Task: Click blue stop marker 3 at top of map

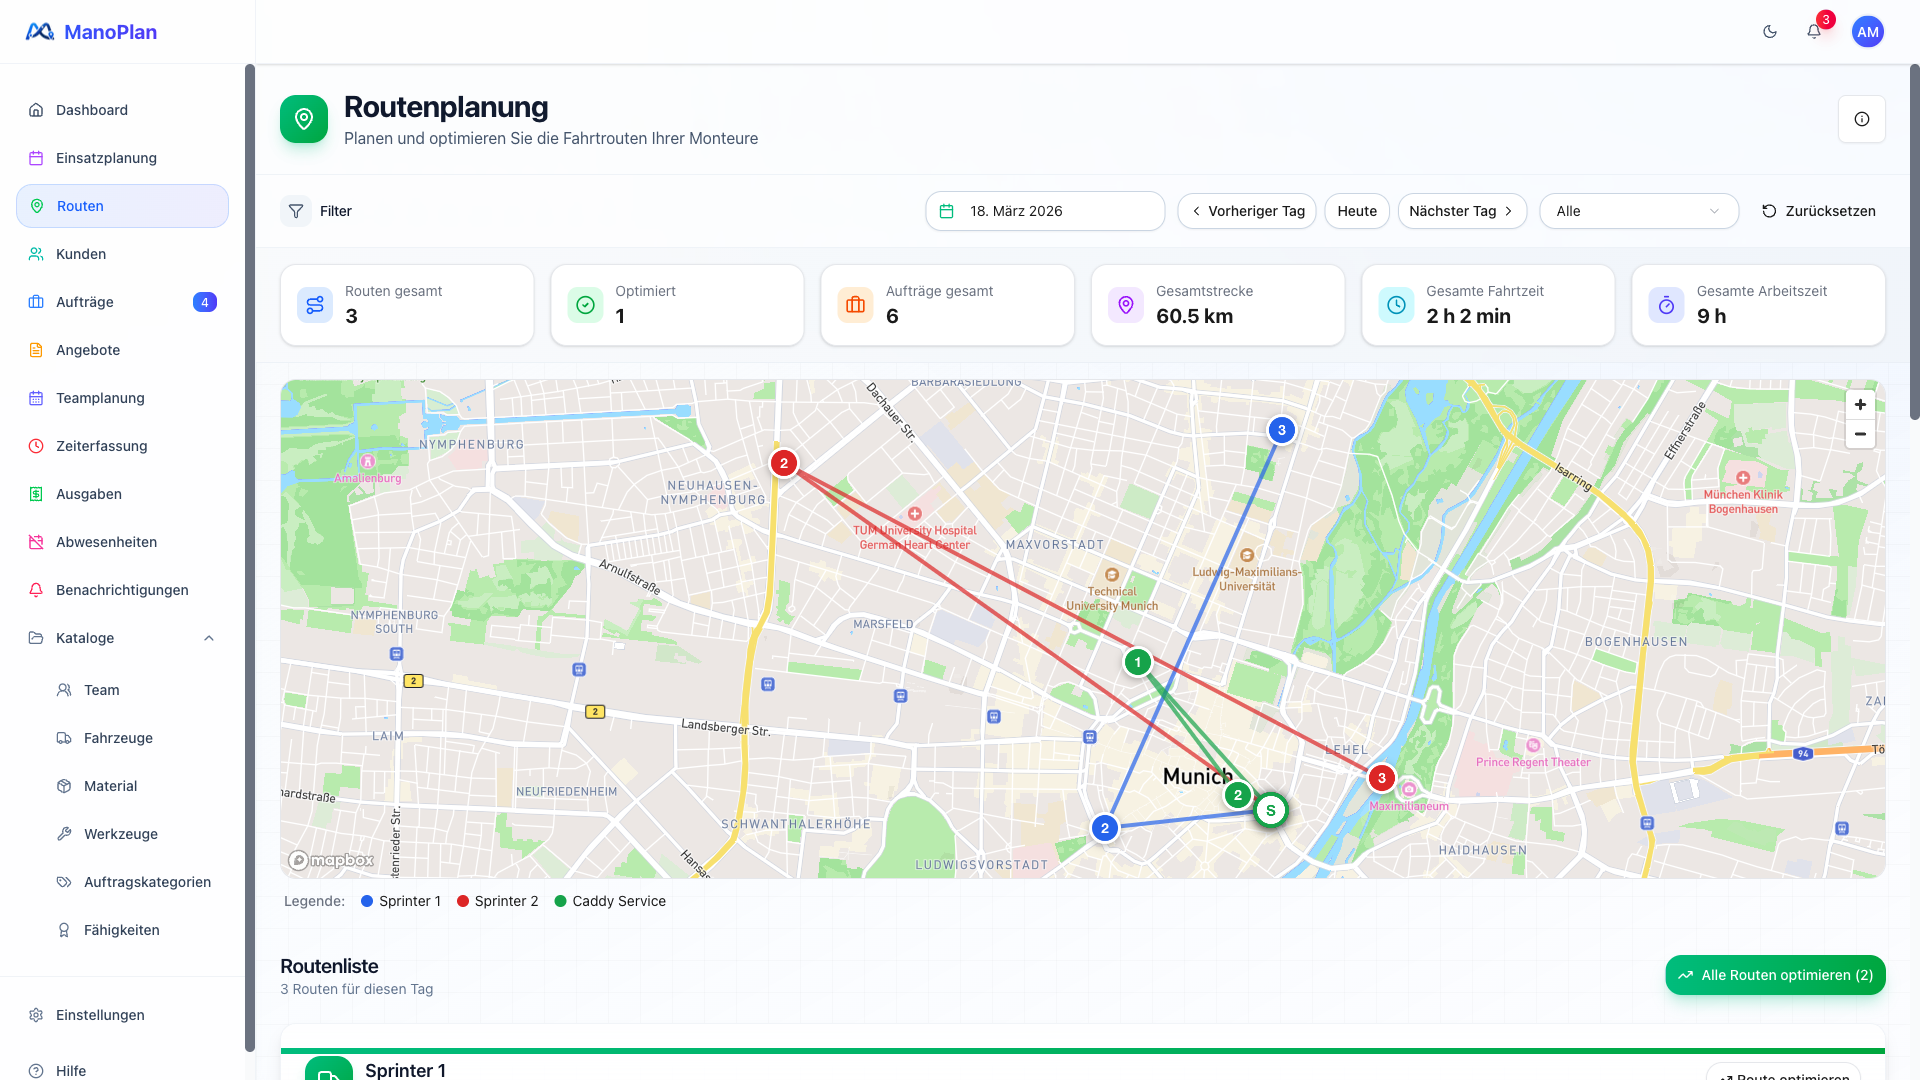Action: [x=1281, y=430]
